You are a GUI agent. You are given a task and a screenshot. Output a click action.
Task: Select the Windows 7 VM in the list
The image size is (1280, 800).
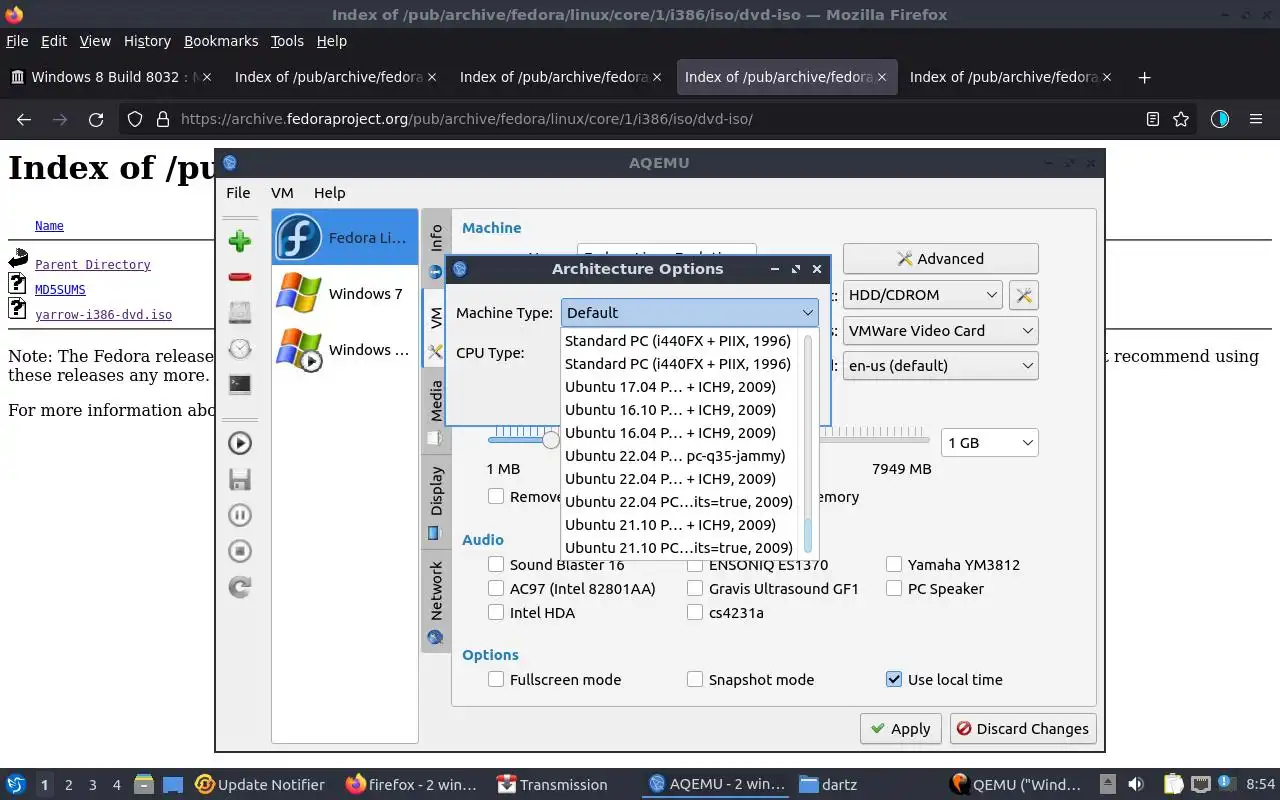point(345,293)
